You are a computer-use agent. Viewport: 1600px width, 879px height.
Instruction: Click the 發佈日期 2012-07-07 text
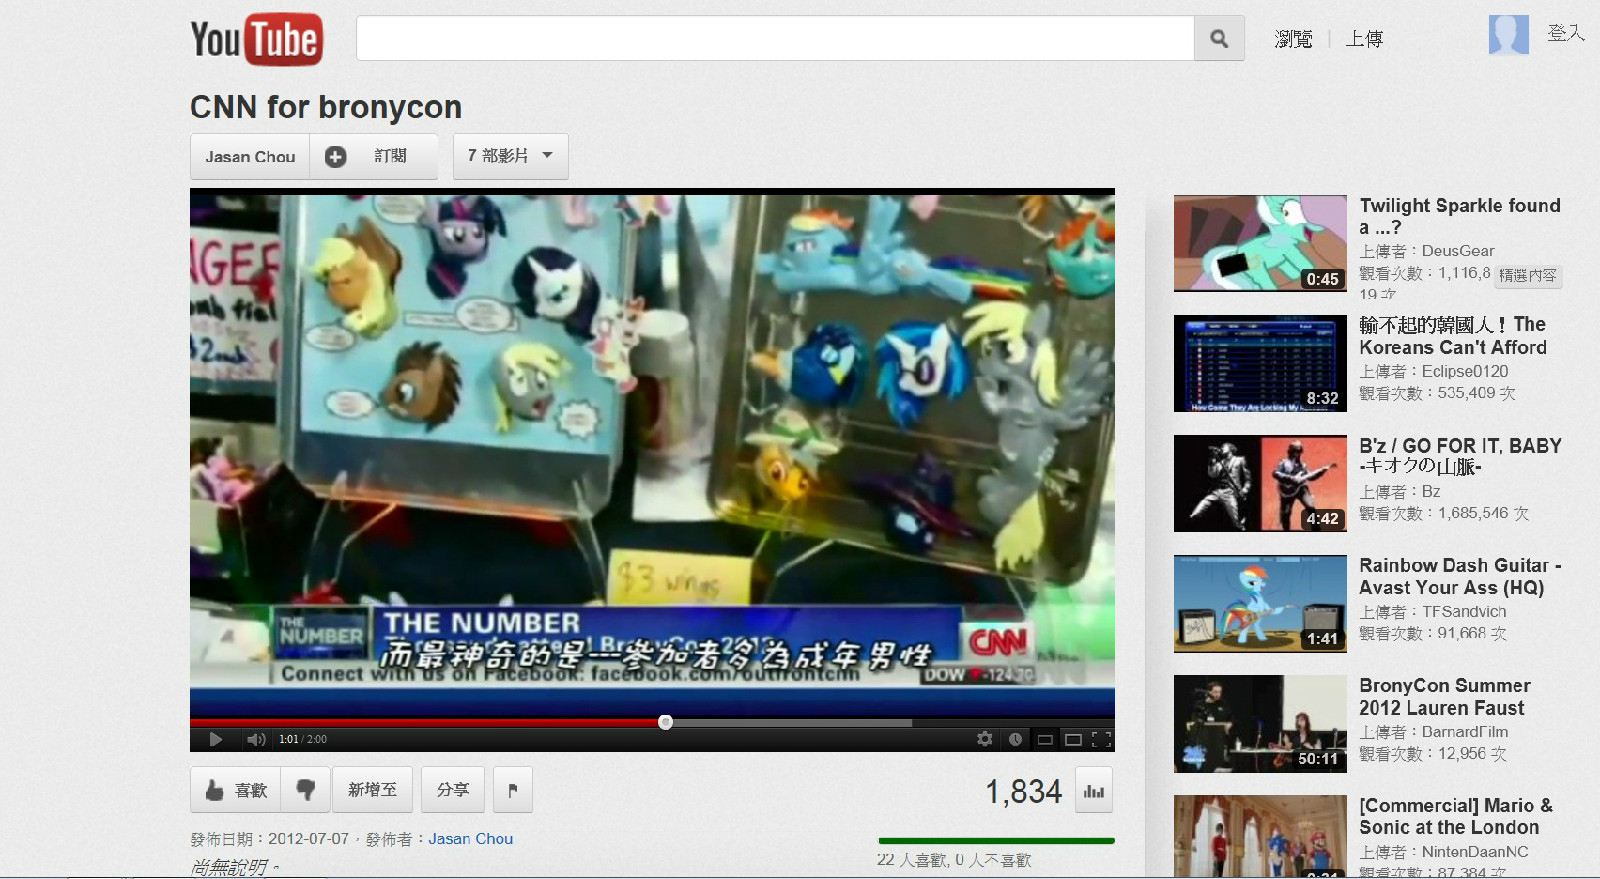pyautogui.click(x=270, y=839)
